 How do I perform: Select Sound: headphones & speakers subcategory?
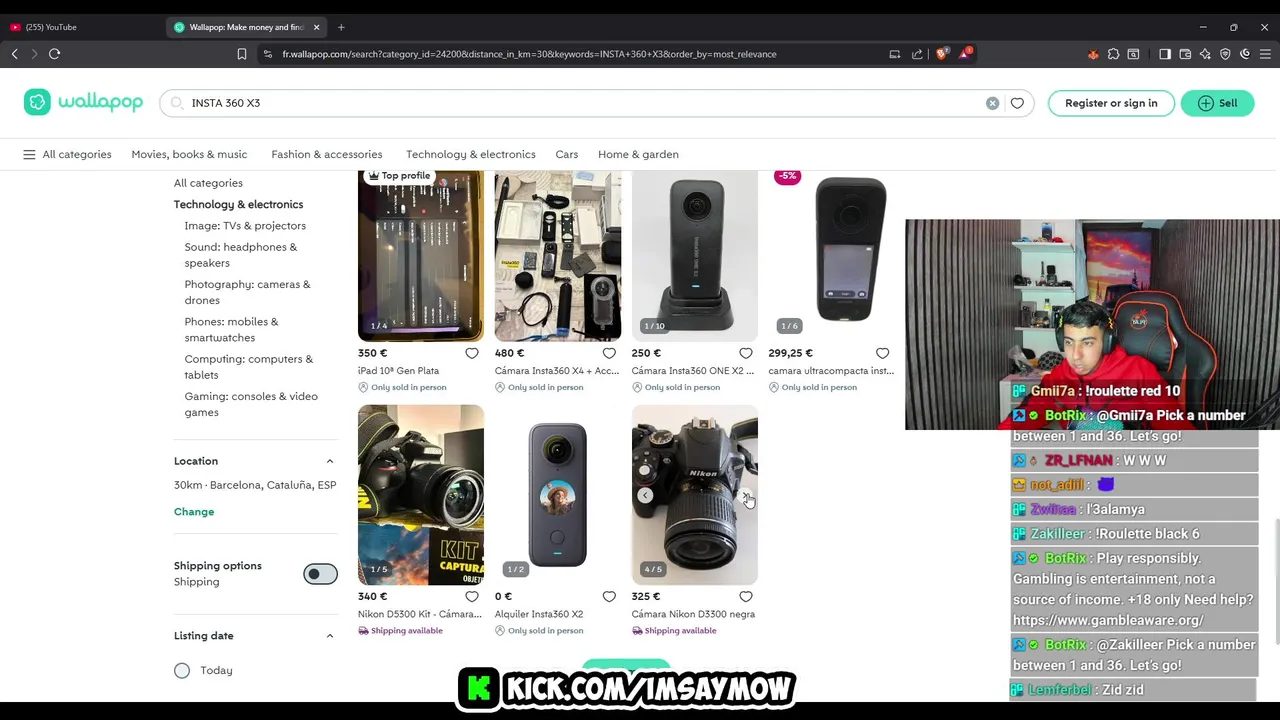point(241,255)
